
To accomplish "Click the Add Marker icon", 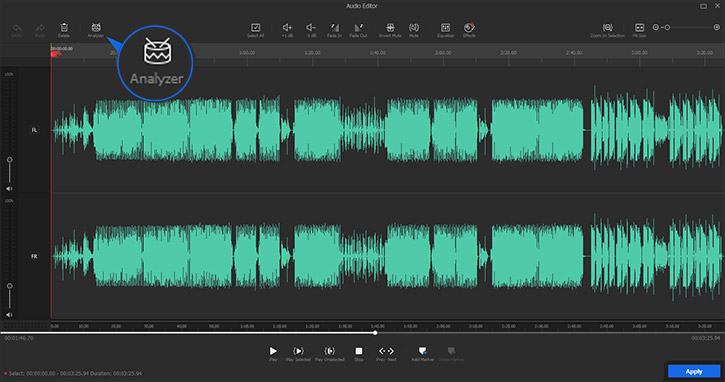I will 423,351.
